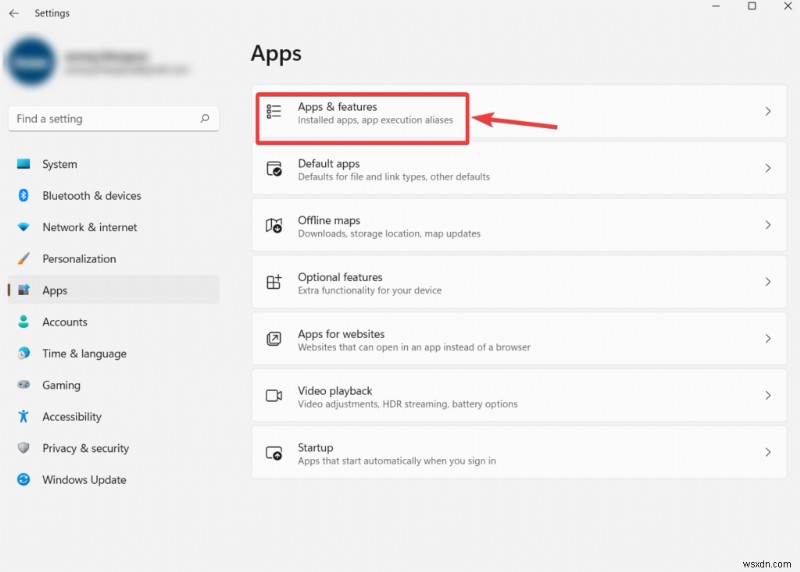Expand Offline maps with its chevron
Image resolution: width=800 pixels, height=572 pixels.
[768, 225]
